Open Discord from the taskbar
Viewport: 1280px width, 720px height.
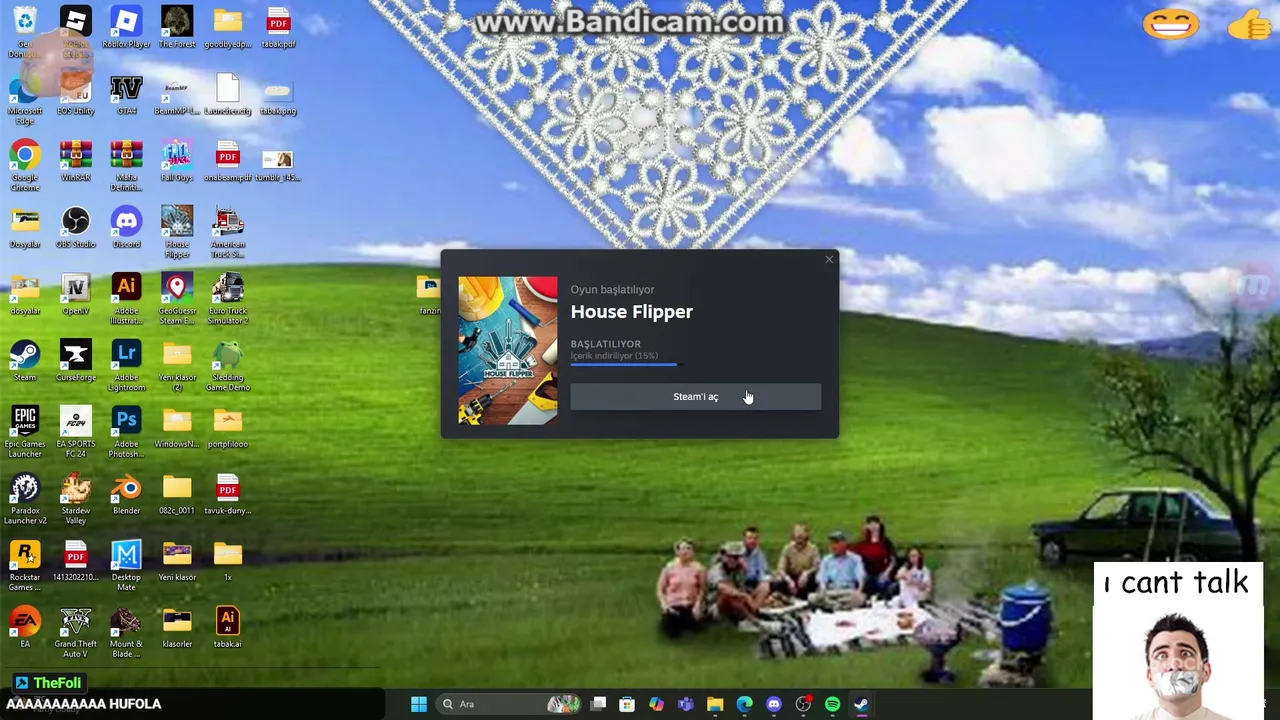[774, 704]
